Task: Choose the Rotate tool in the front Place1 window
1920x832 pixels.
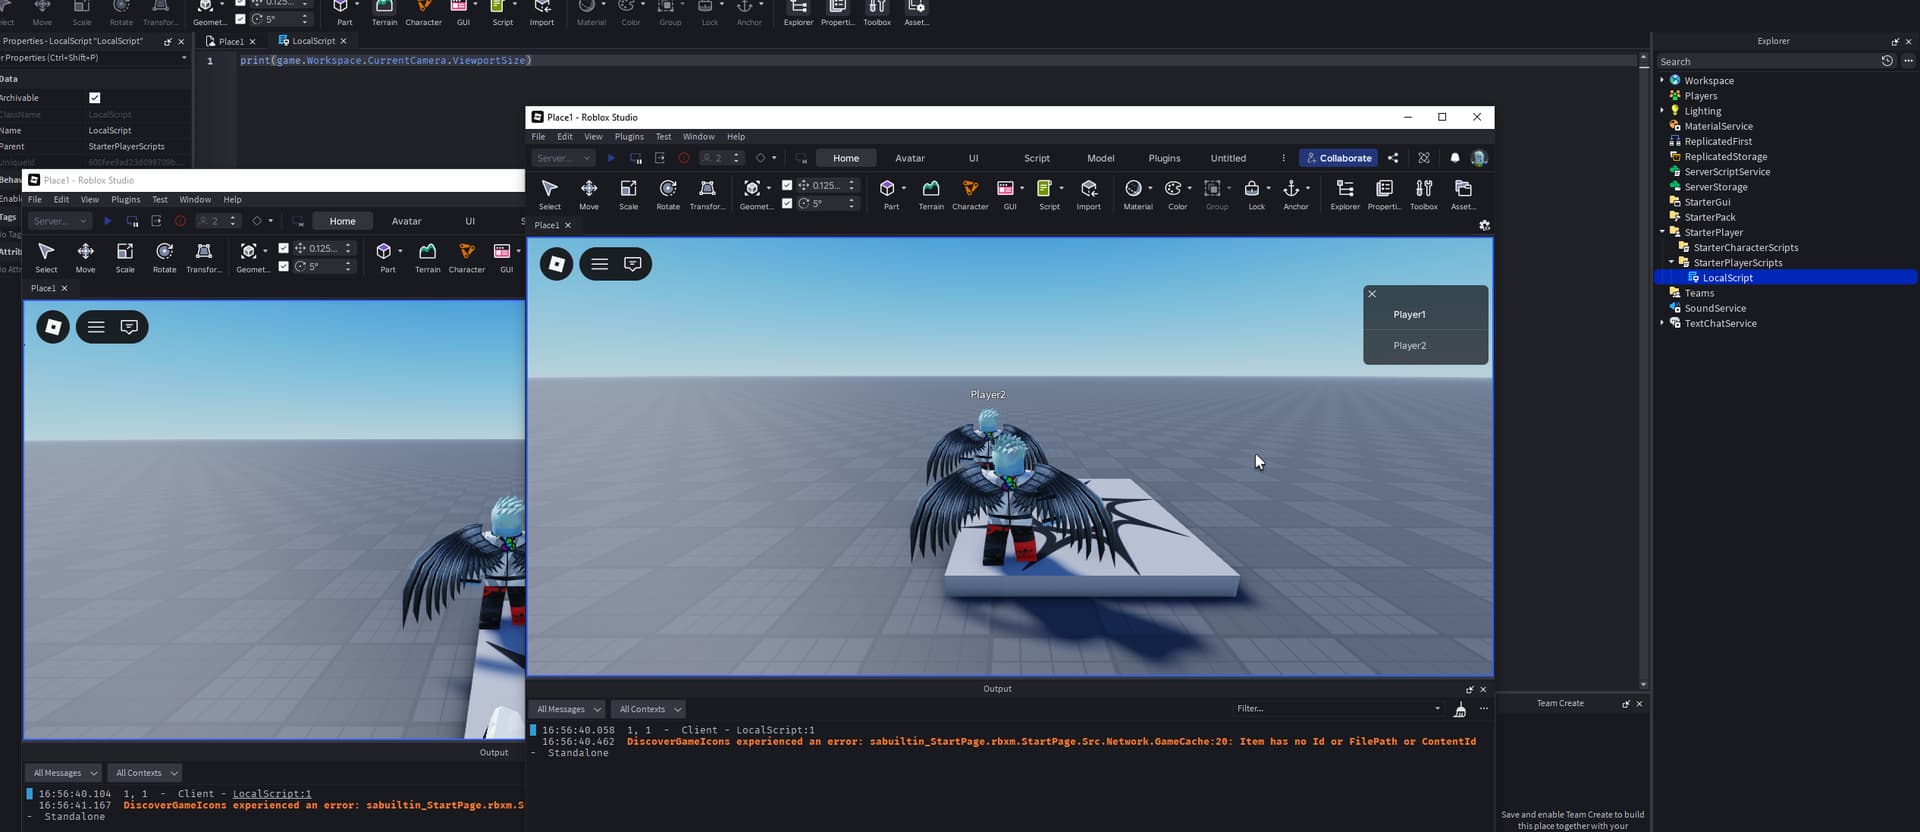Action: tap(668, 193)
